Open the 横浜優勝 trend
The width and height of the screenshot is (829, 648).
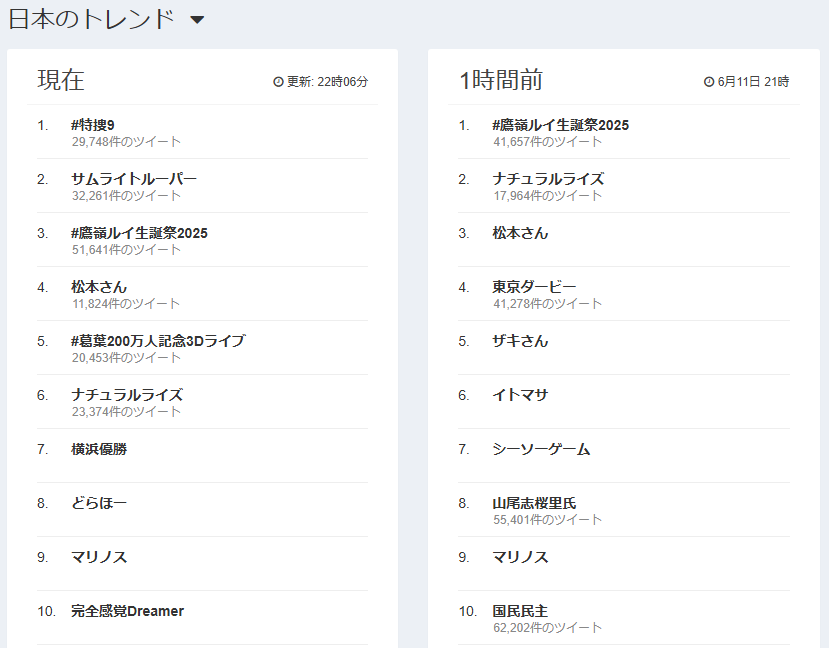click(99, 449)
